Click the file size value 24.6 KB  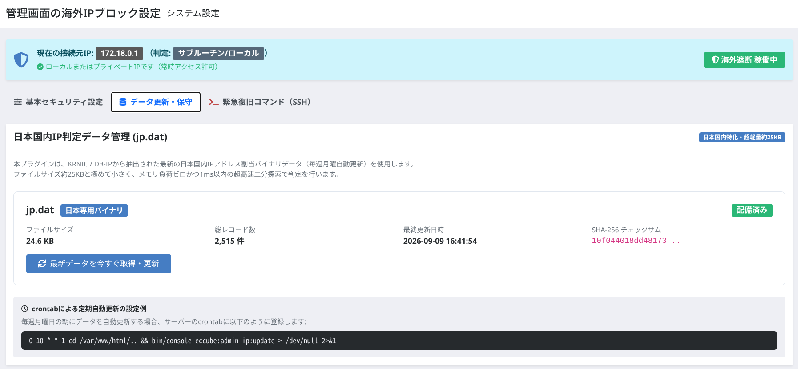coord(40,241)
